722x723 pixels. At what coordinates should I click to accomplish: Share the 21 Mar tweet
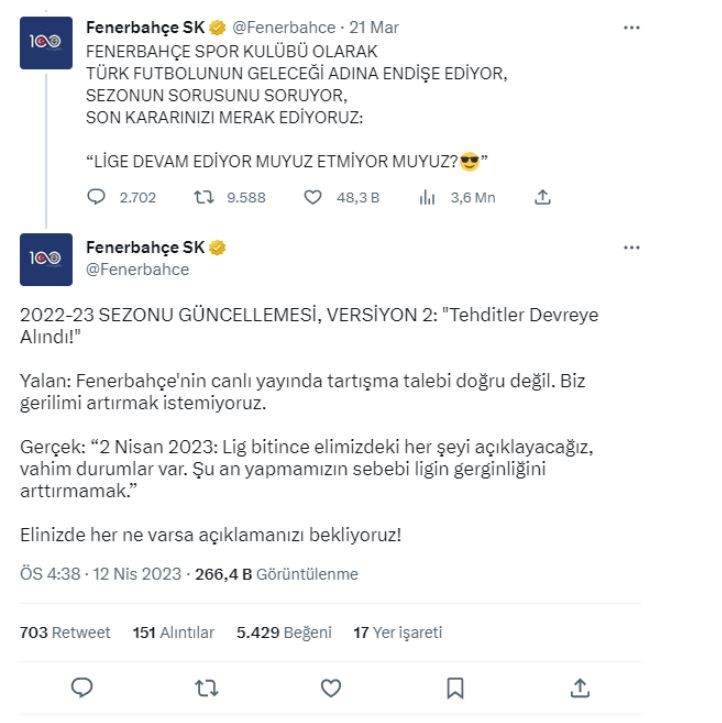coord(543,197)
